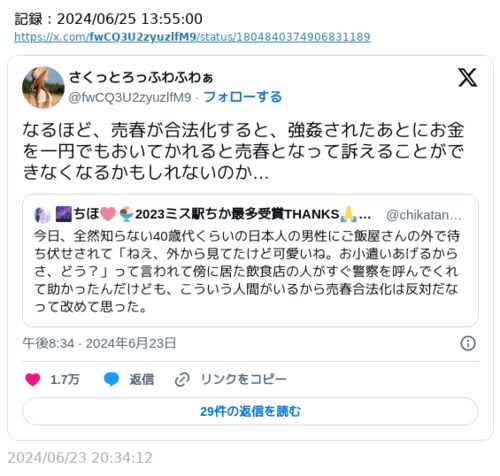The height and width of the screenshot is (476, 500).
Task: Open the tweet info circle icon
Action: point(468,343)
